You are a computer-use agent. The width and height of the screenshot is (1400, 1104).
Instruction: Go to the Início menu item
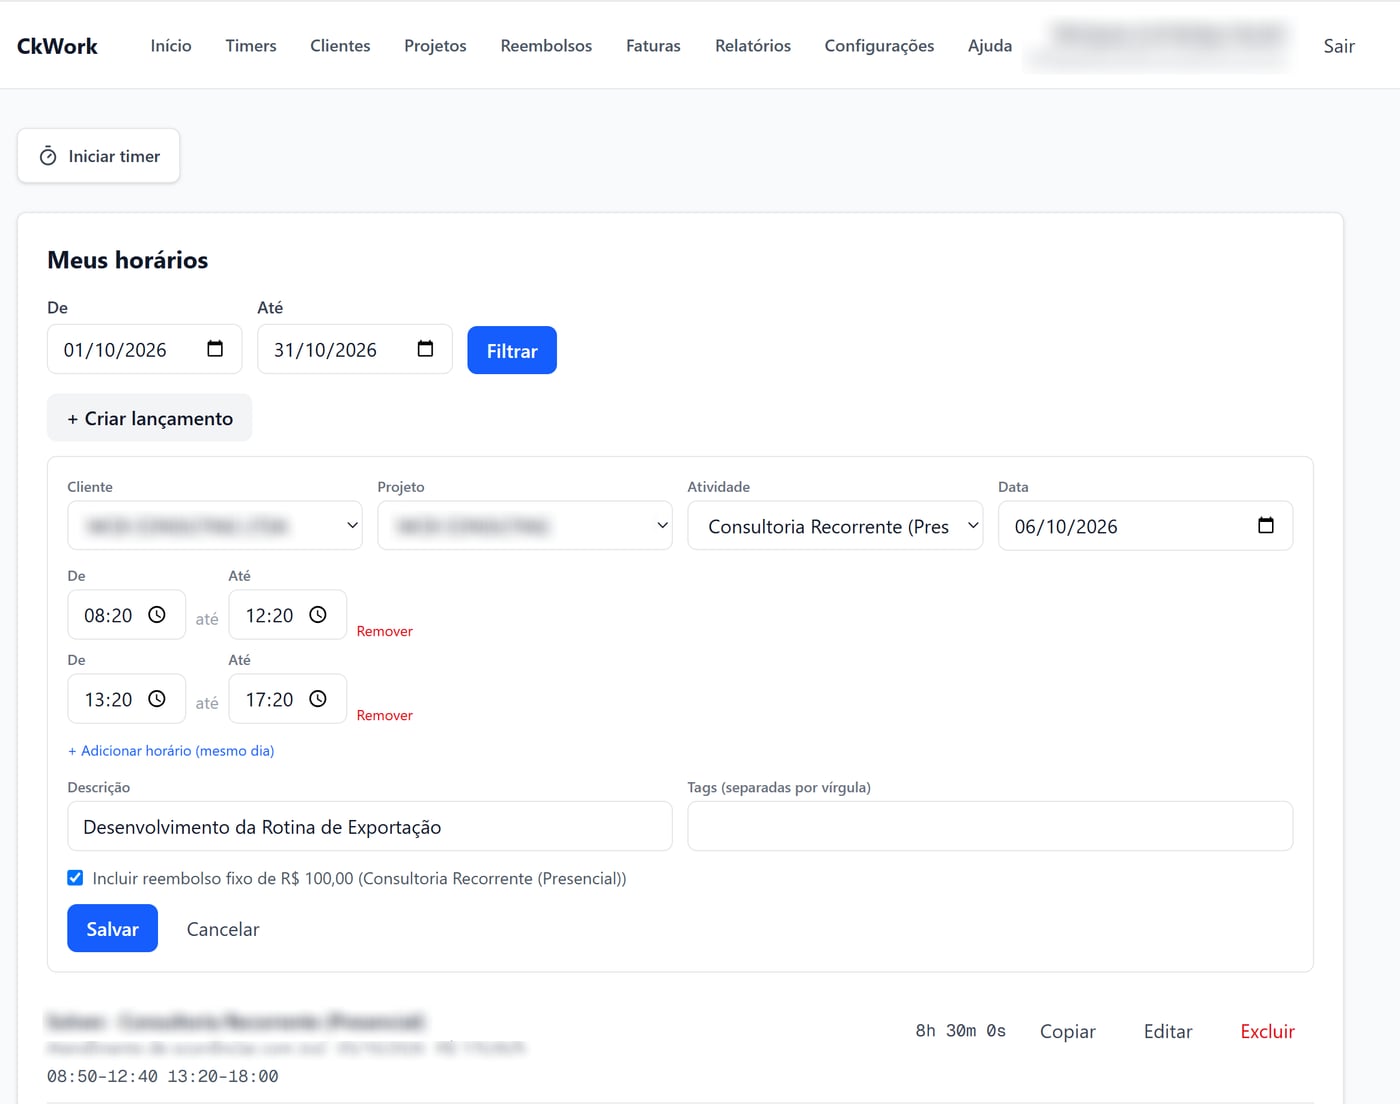171,46
